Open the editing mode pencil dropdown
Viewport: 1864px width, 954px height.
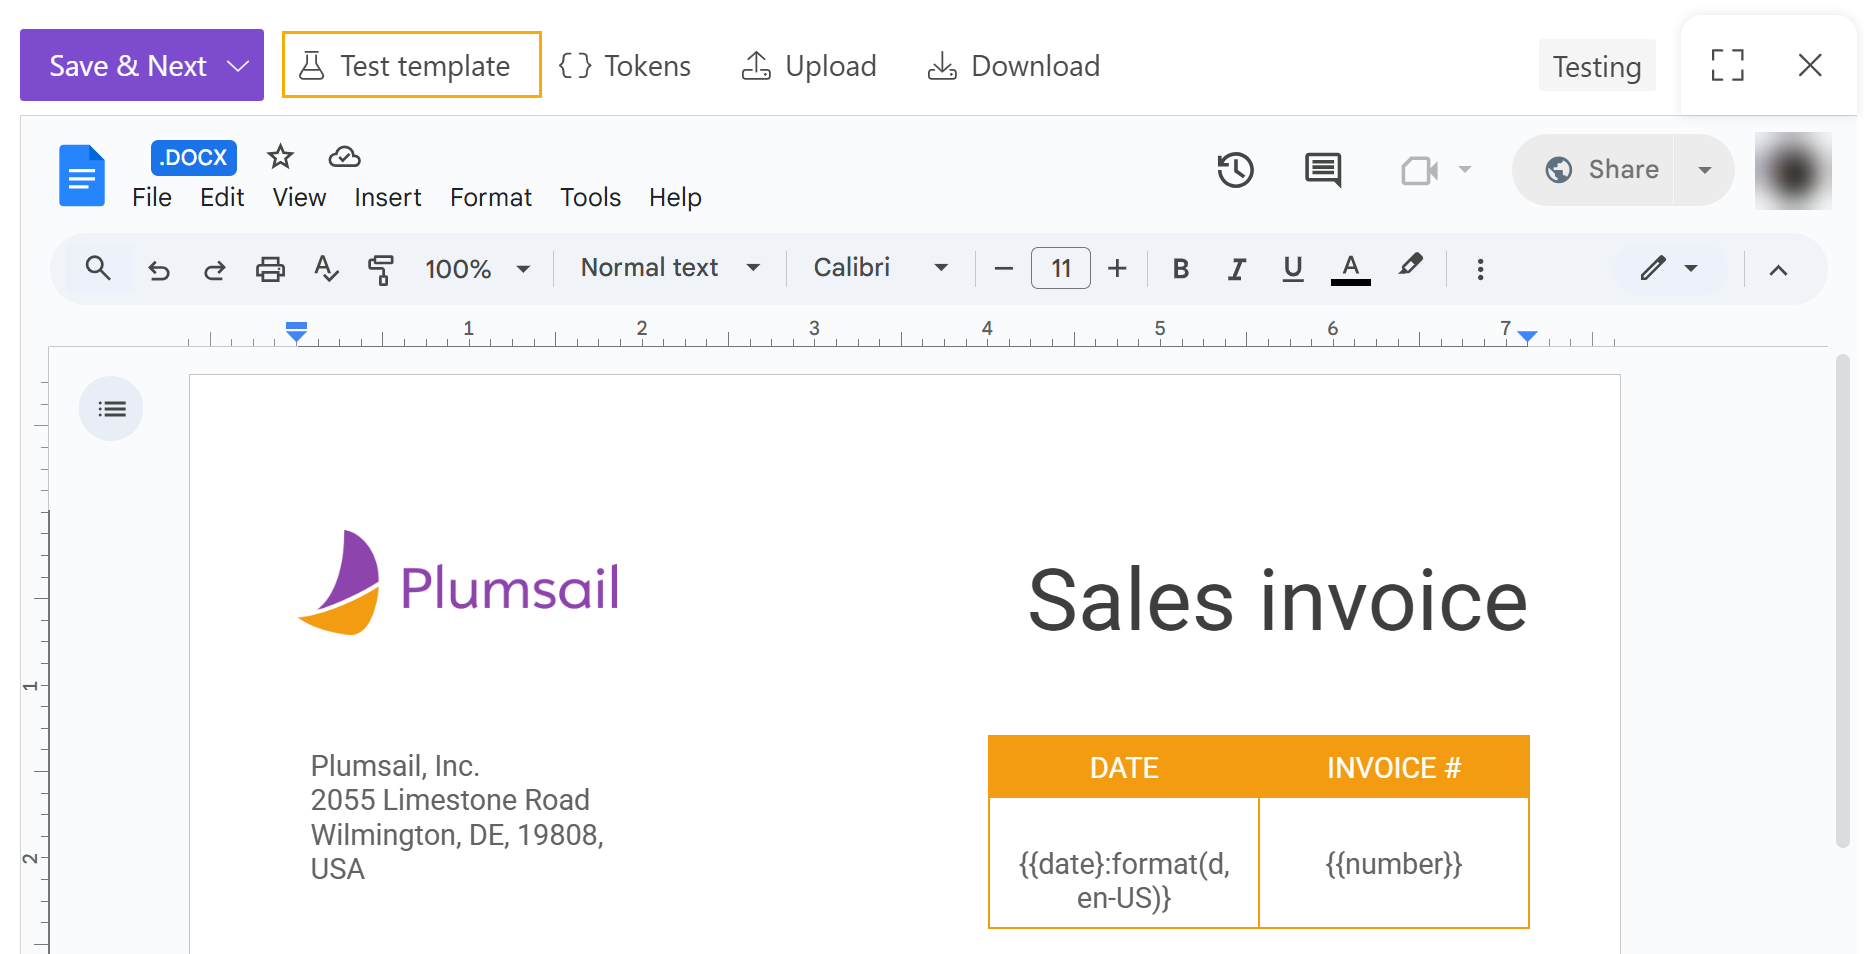point(1669,268)
